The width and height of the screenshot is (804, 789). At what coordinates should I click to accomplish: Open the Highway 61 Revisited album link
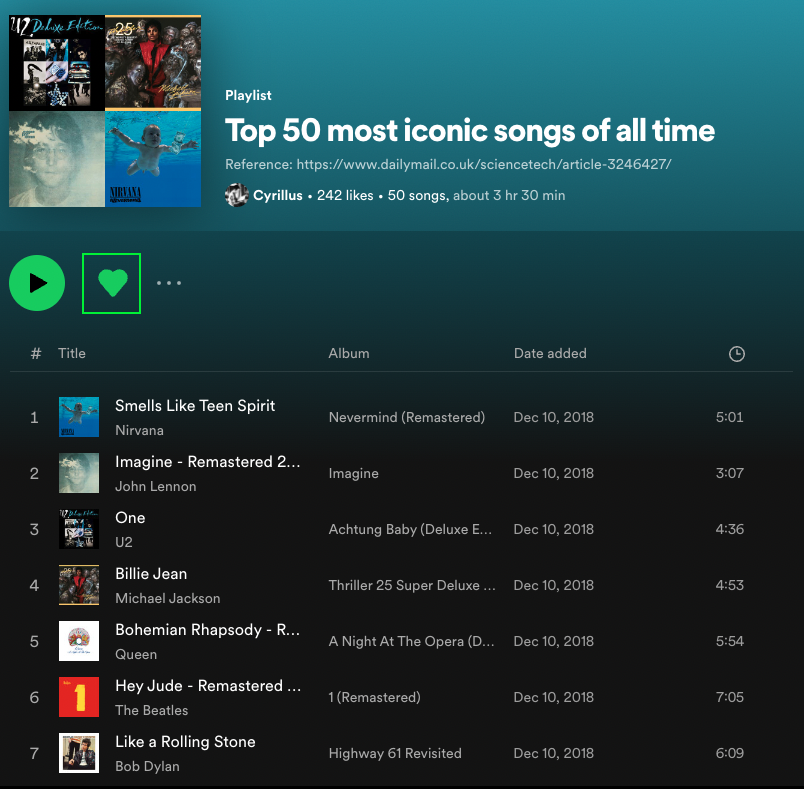(x=395, y=753)
